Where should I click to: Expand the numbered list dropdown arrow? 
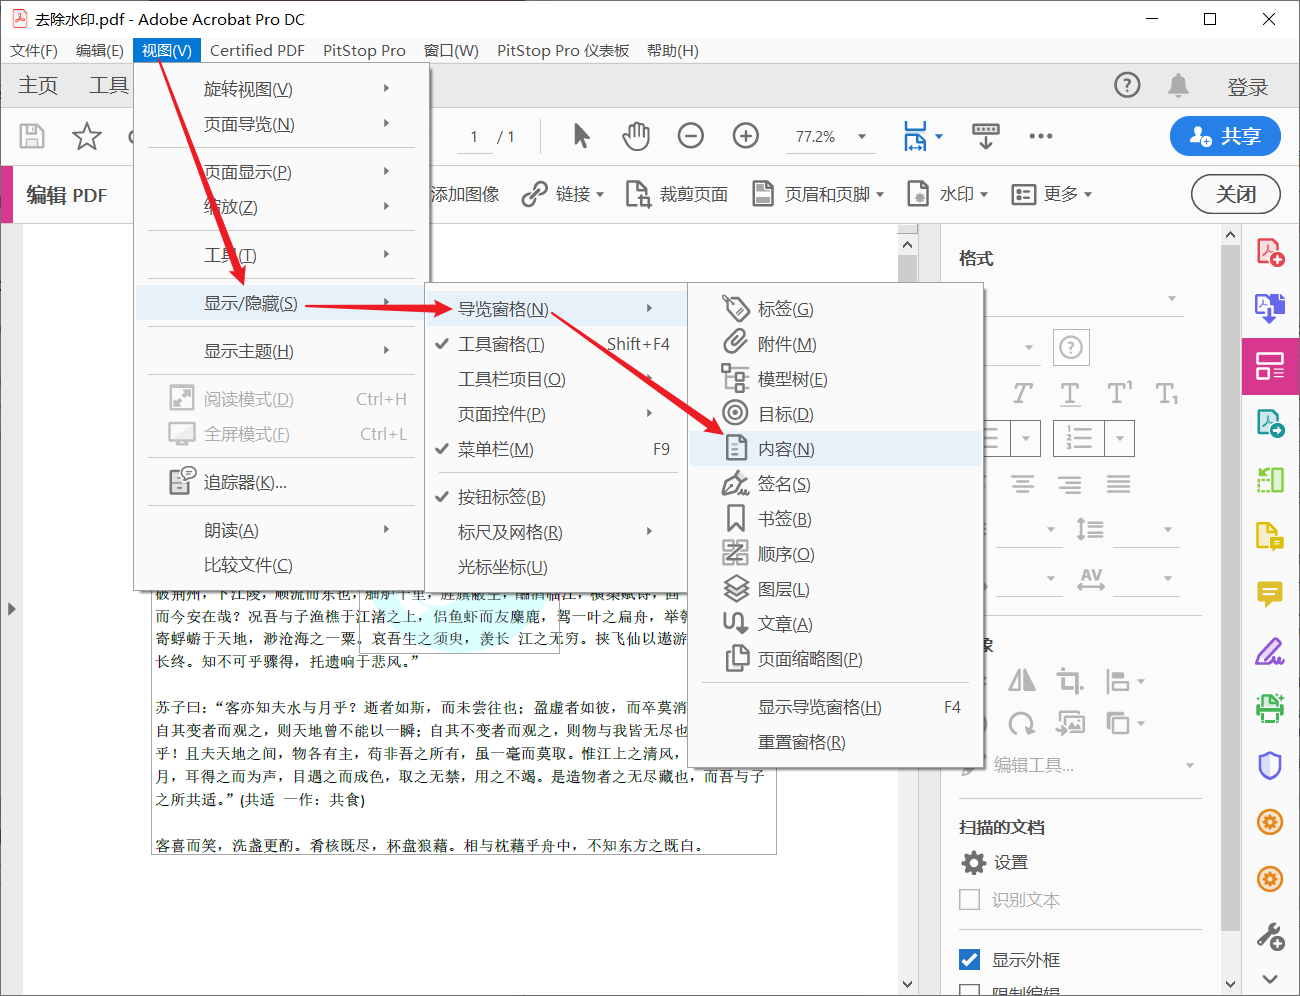pos(1120,438)
